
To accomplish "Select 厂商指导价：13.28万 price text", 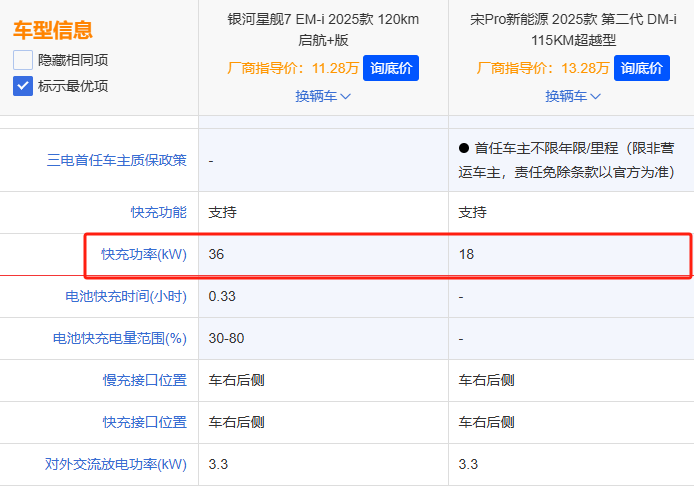I will 543,68.
